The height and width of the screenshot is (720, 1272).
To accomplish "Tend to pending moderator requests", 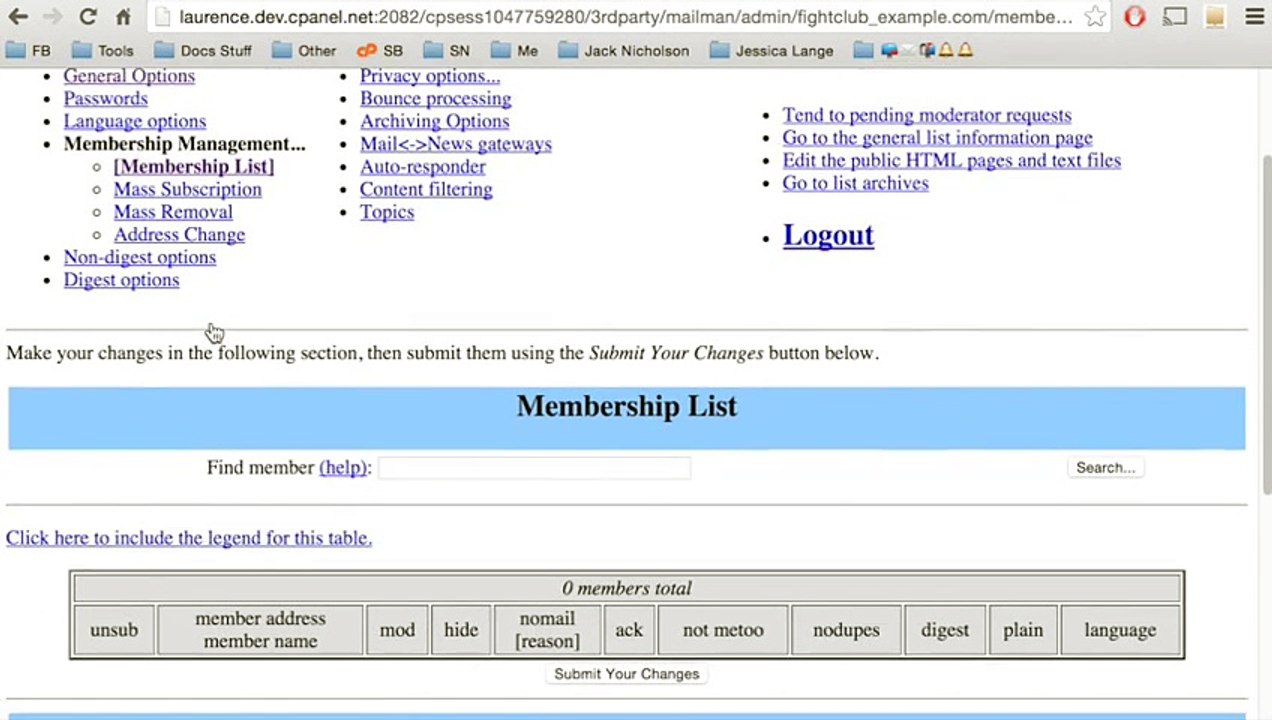I will click(927, 115).
